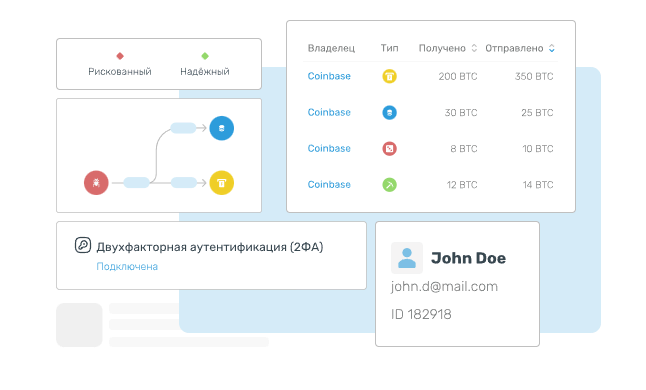Click the pill label before the blue node
646x390 pixels.
(x=183, y=128)
